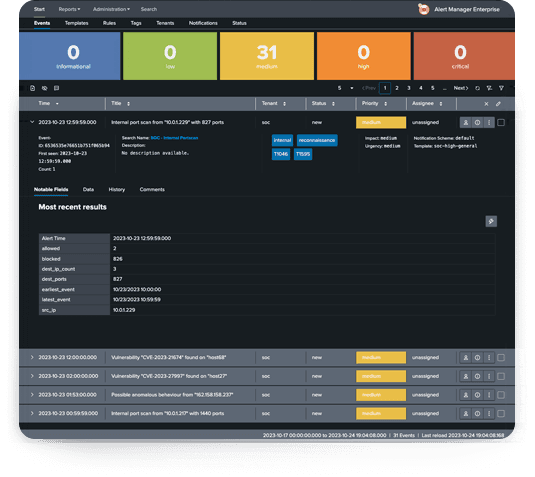
Task: Expand the CVE-2023-21674 event row
Action: tap(32, 357)
